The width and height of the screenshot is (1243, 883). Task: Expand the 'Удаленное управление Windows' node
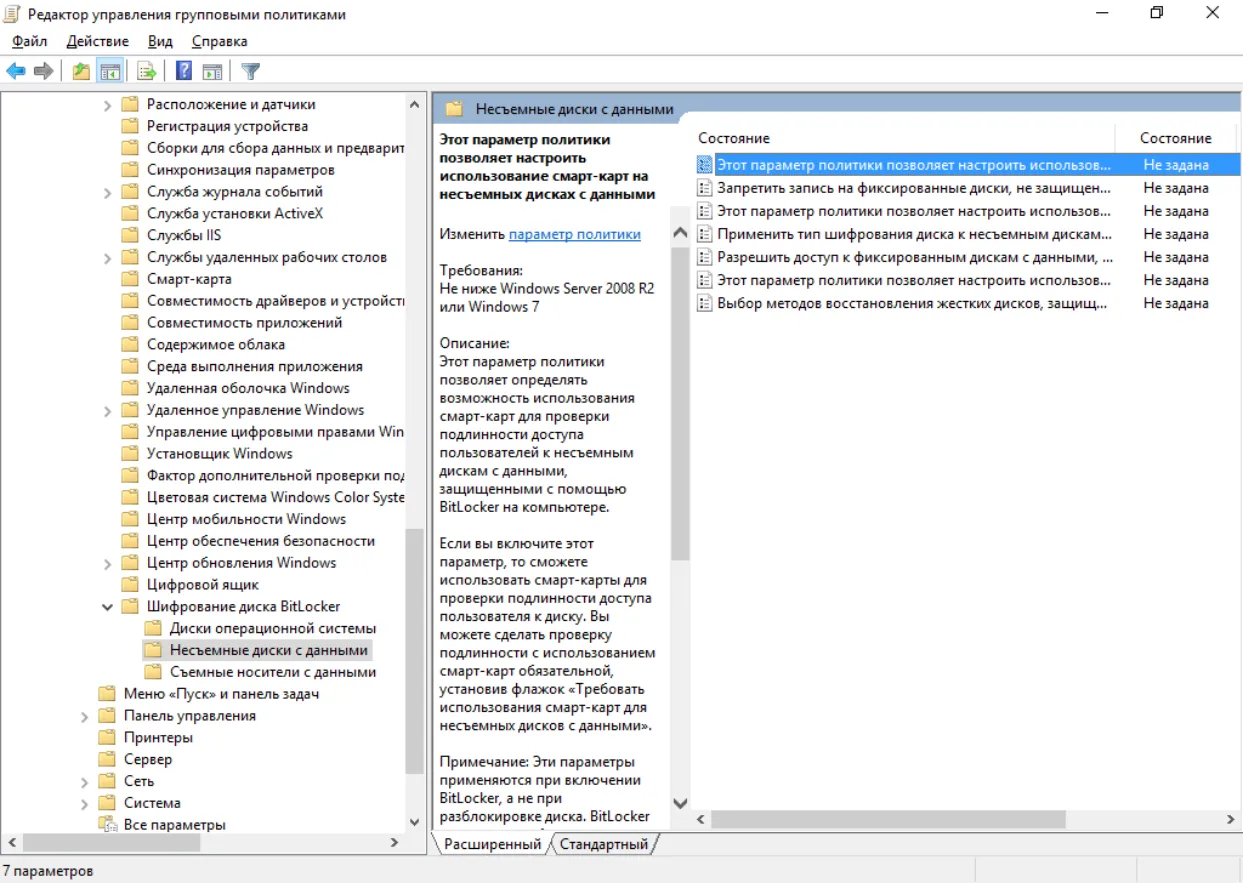pos(108,410)
